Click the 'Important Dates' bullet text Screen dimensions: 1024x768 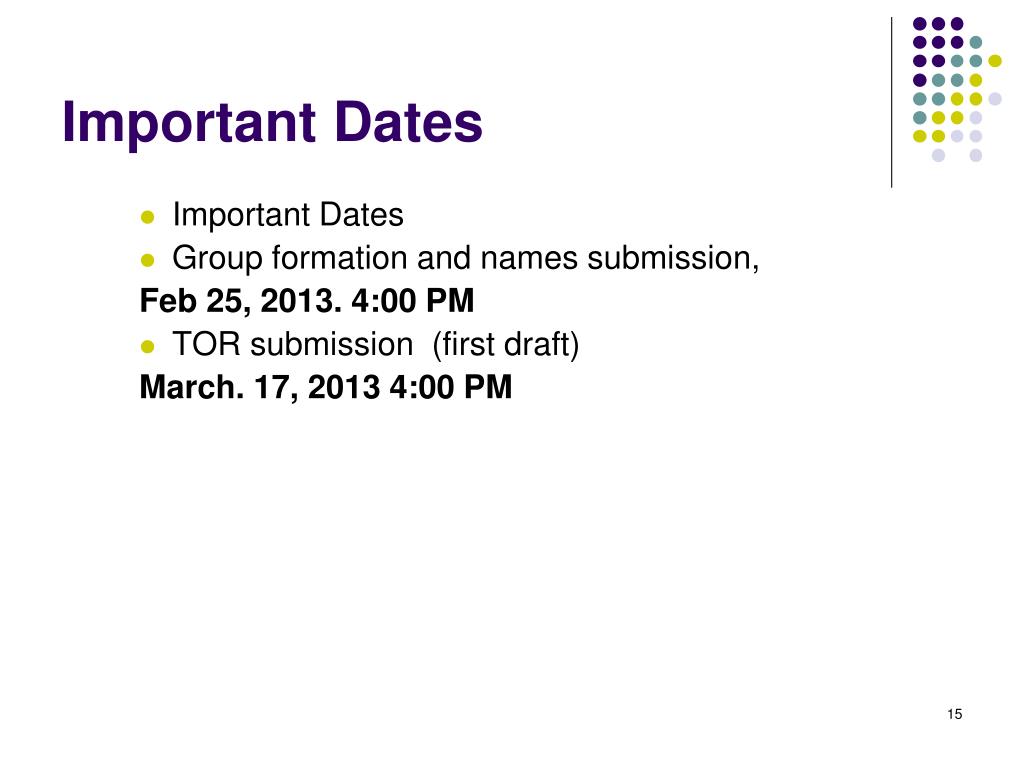[x=288, y=216]
